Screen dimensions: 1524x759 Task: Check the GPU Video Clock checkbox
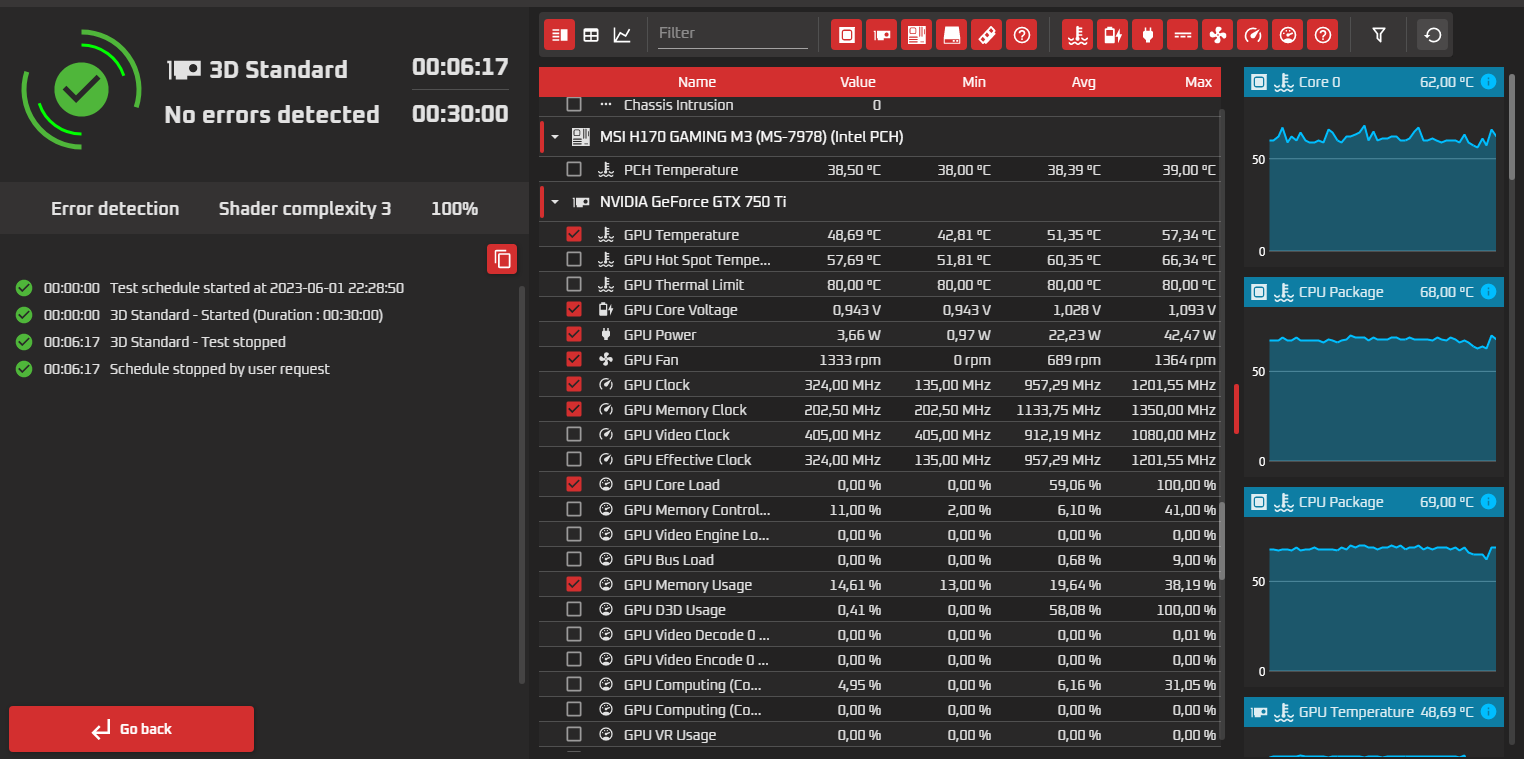coord(574,435)
